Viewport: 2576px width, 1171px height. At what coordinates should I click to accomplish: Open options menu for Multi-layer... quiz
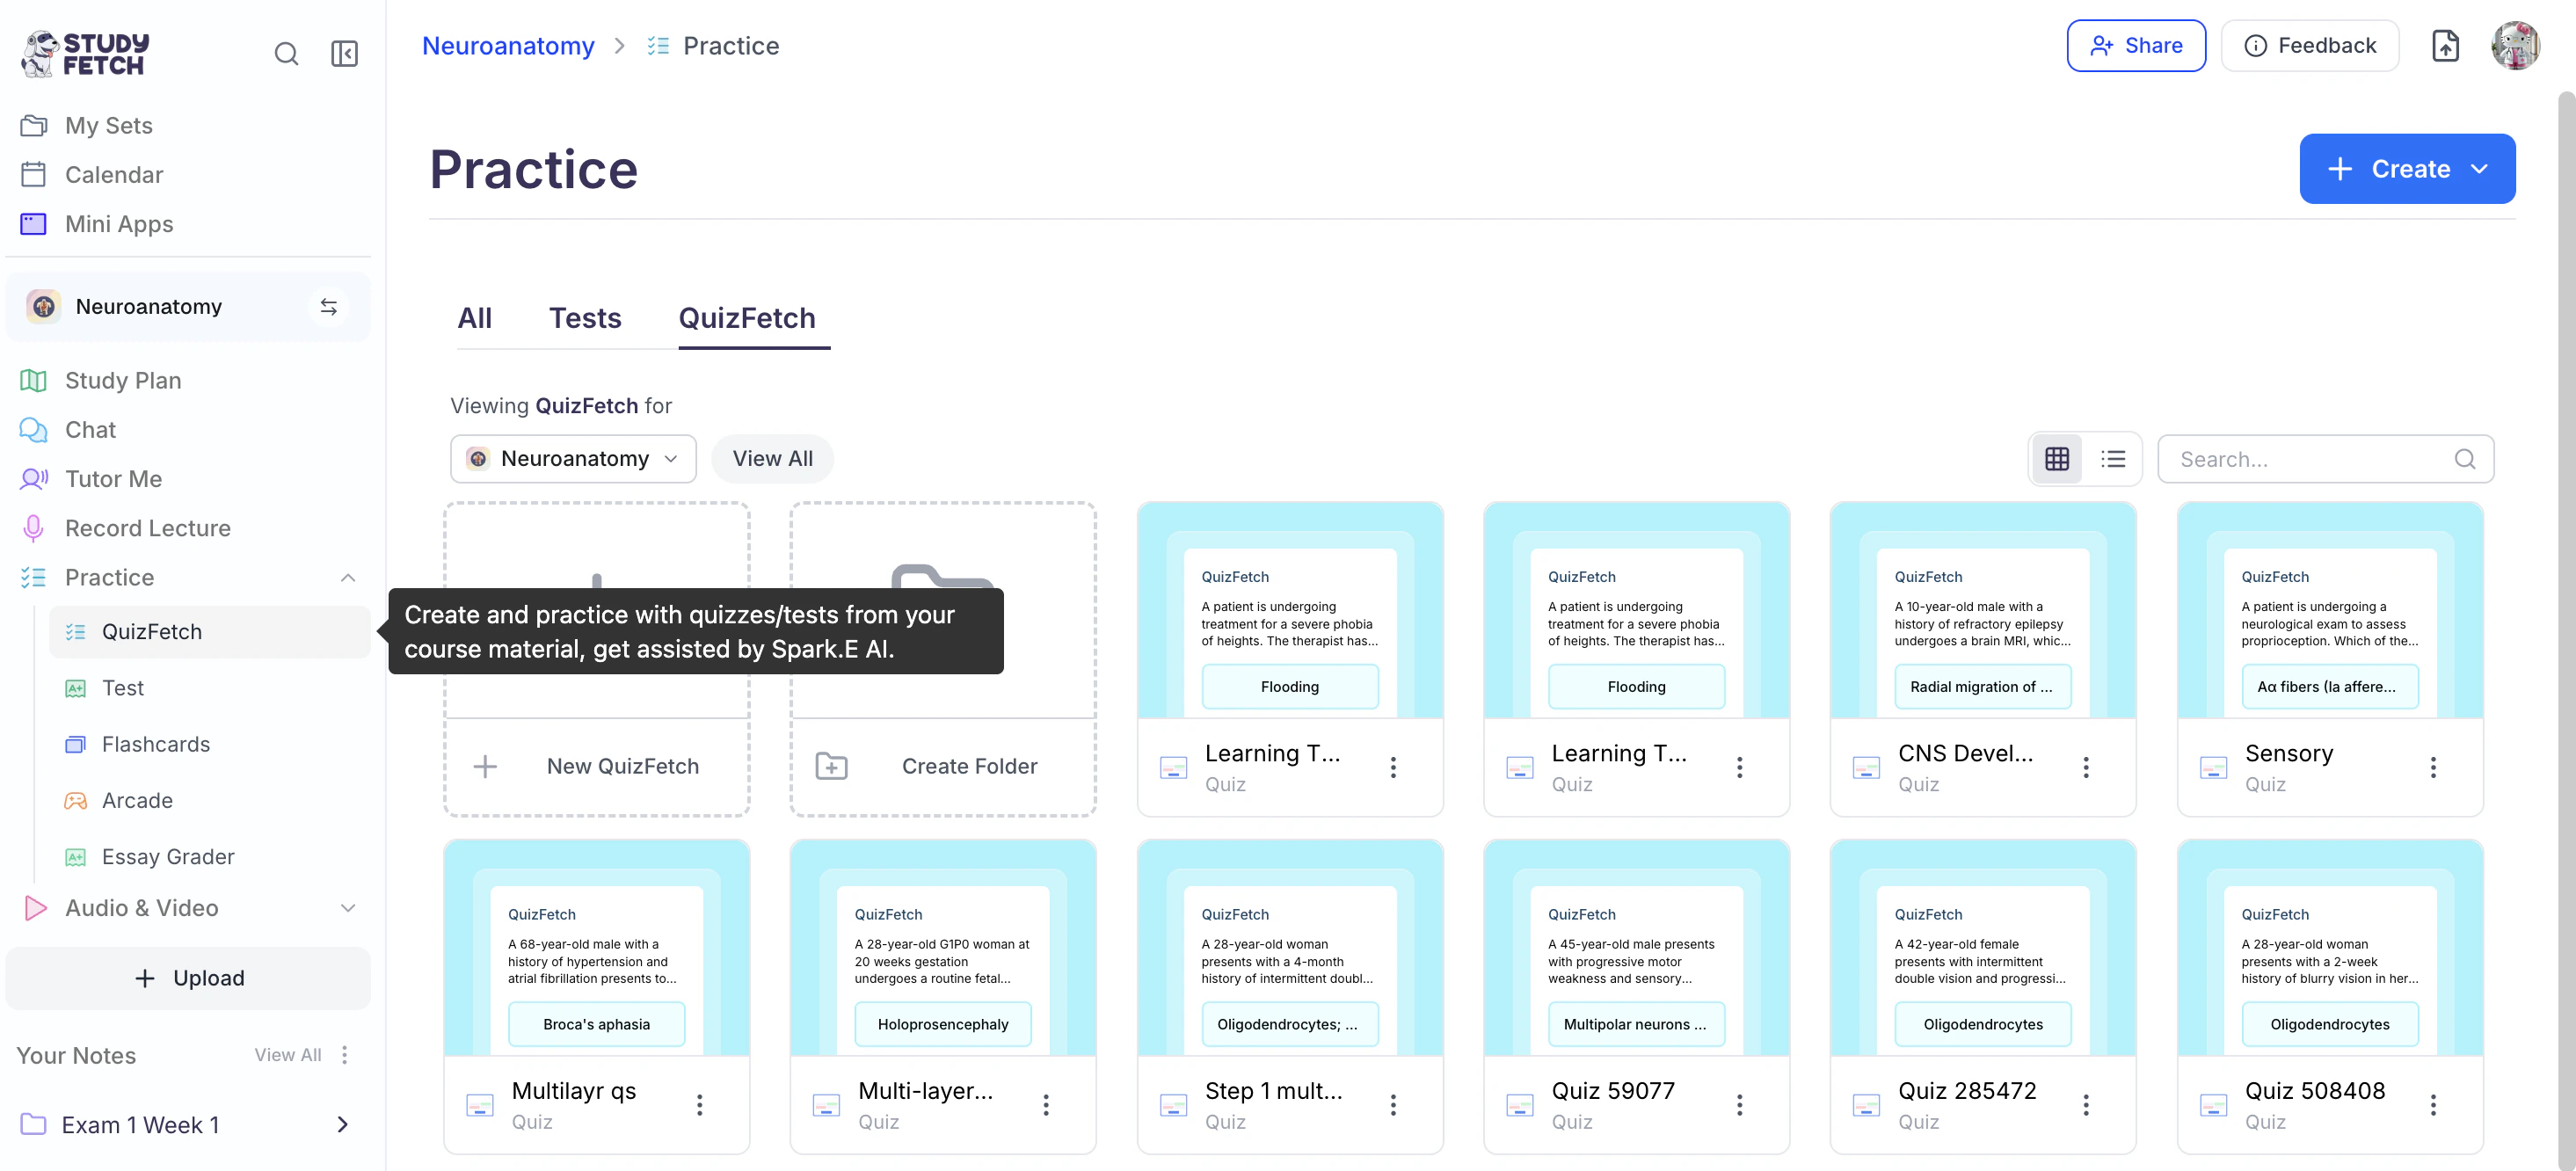[x=1046, y=1104]
